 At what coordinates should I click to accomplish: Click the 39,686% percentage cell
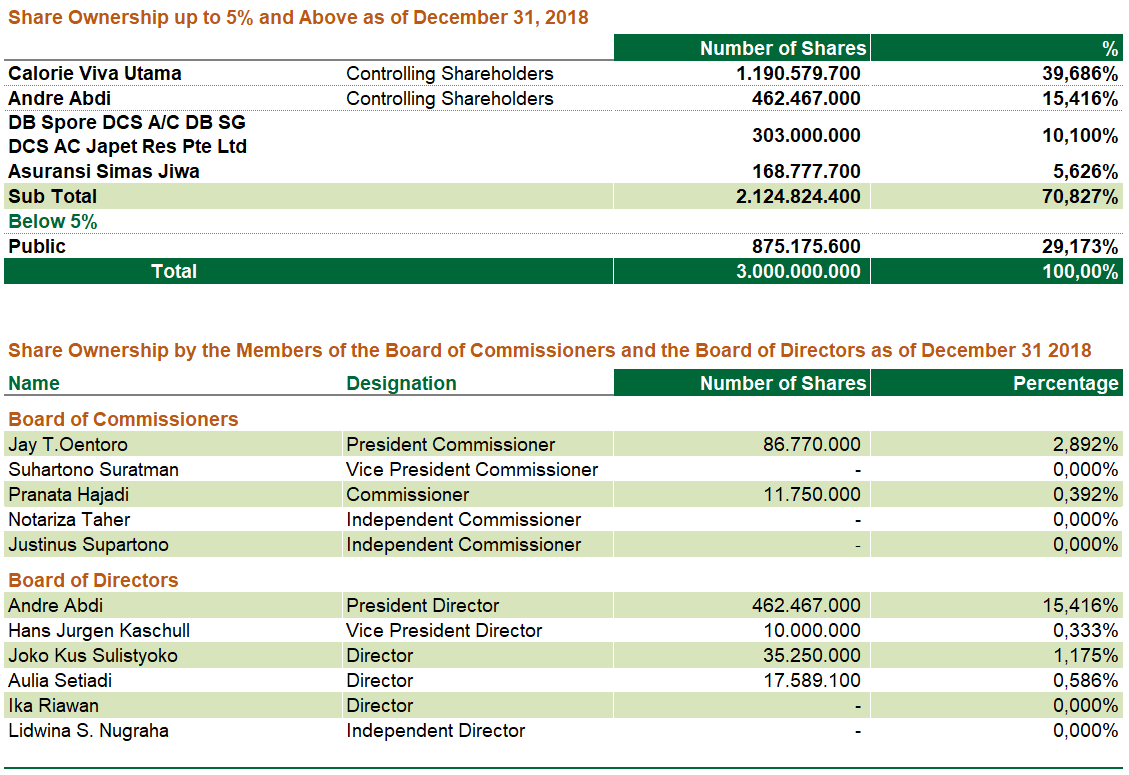pyautogui.click(x=1080, y=74)
